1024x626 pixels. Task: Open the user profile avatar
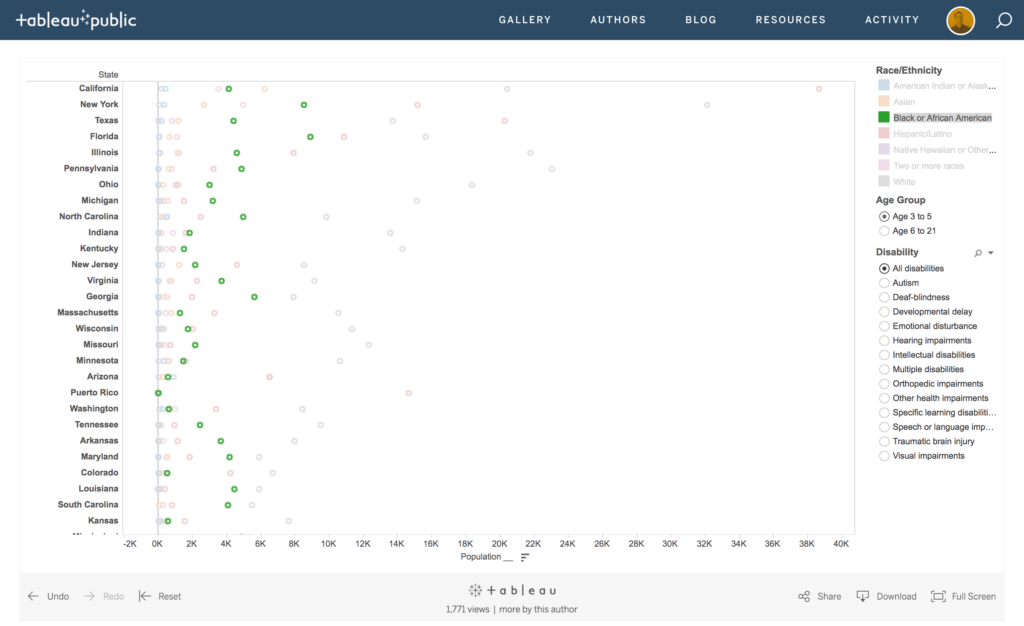(960, 20)
